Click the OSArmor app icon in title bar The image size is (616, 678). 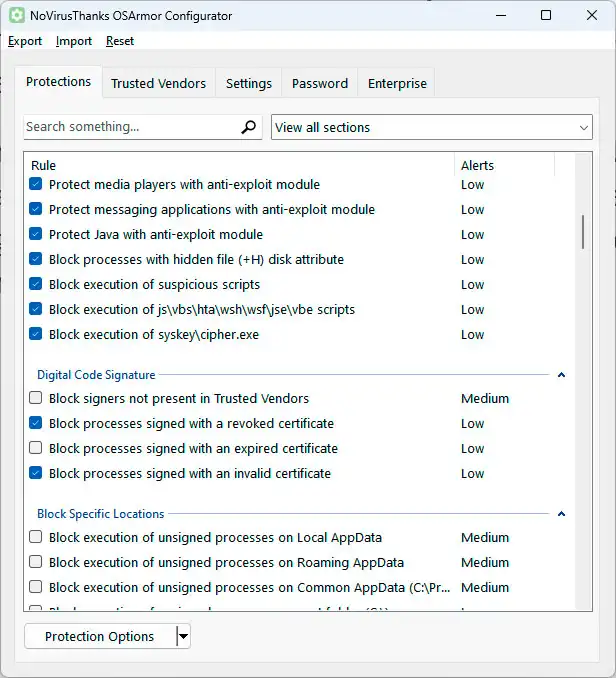tap(16, 16)
